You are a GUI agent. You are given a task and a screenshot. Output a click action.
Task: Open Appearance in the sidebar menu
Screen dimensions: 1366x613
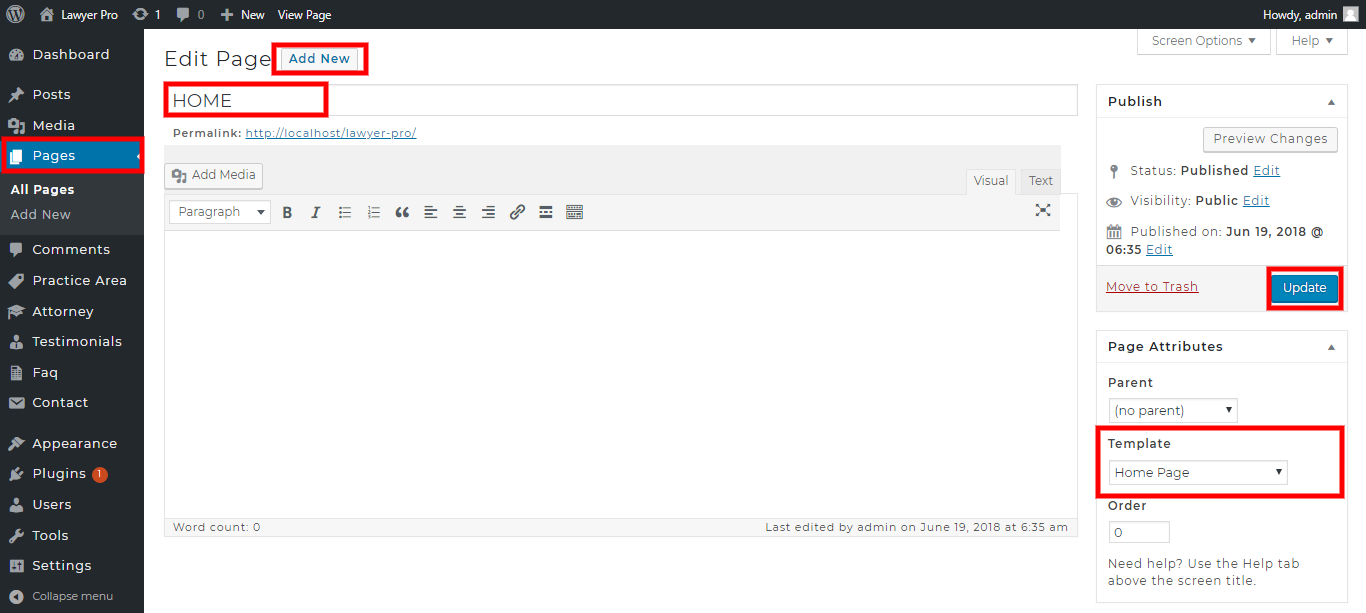[x=74, y=443]
